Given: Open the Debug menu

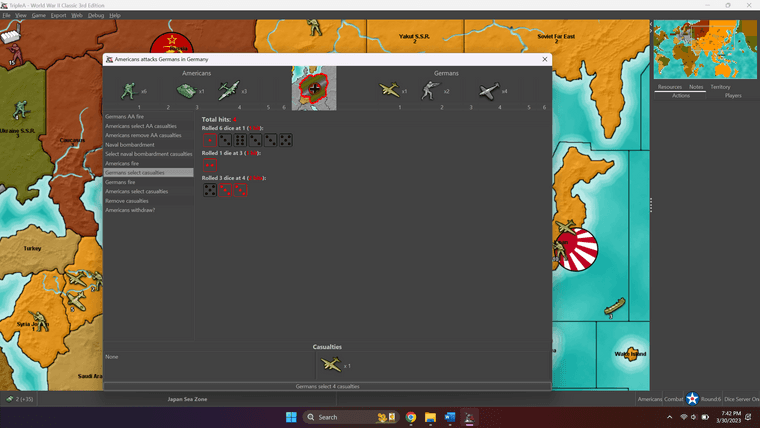Looking at the screenshot, I should pyautogui.click(x=96, y=16).
